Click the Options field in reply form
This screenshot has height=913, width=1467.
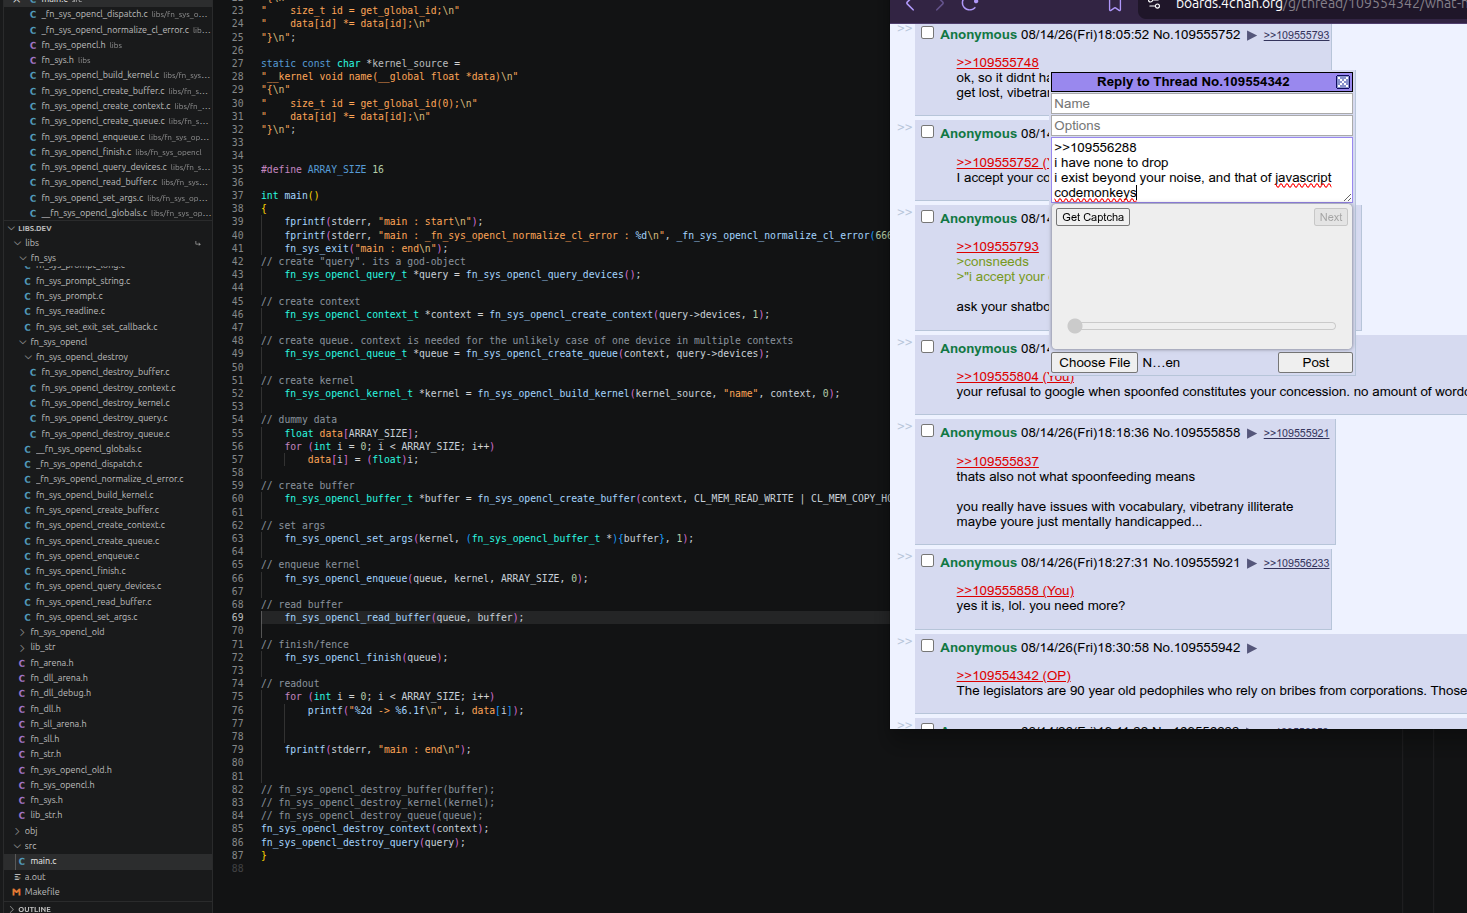click(x=1202, y=126)
